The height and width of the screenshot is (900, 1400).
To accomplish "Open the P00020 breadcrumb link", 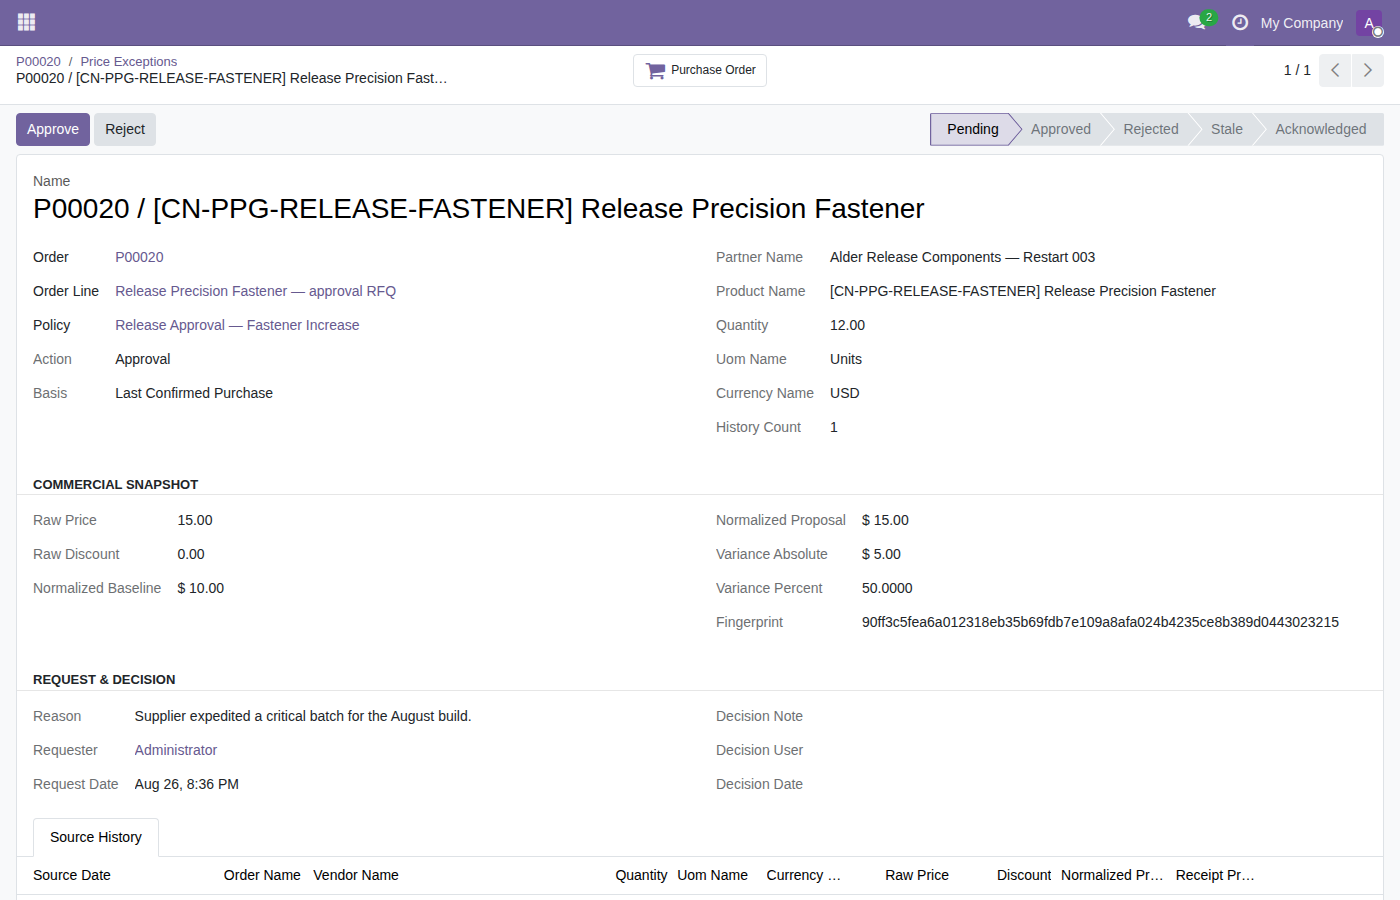I will tap(38, 61).
